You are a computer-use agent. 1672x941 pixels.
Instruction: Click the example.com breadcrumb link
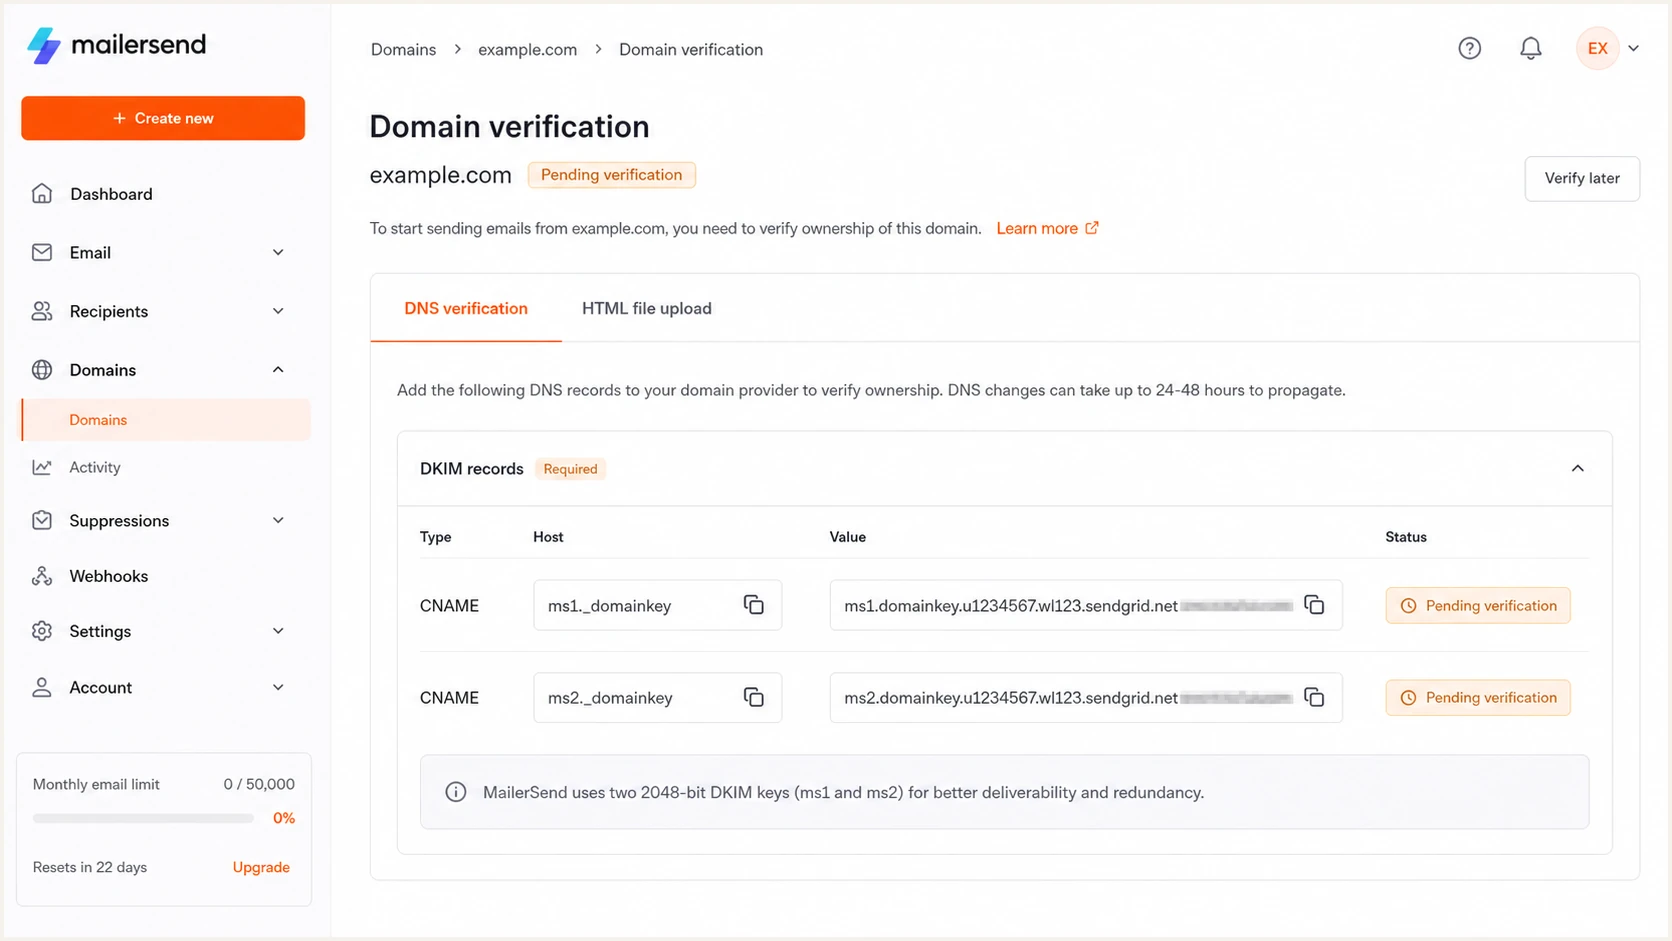pyautogui.click(x=527, y=49)
